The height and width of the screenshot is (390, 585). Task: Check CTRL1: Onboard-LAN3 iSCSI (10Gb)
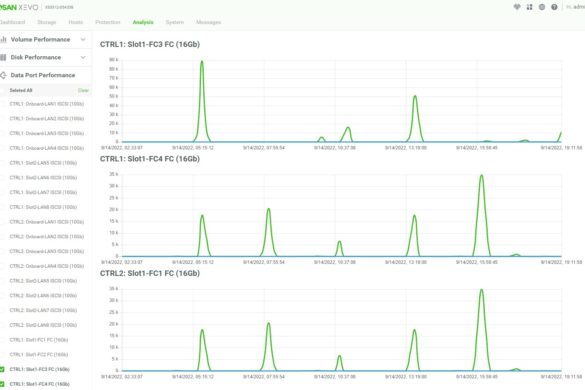(x=47, y=133)
